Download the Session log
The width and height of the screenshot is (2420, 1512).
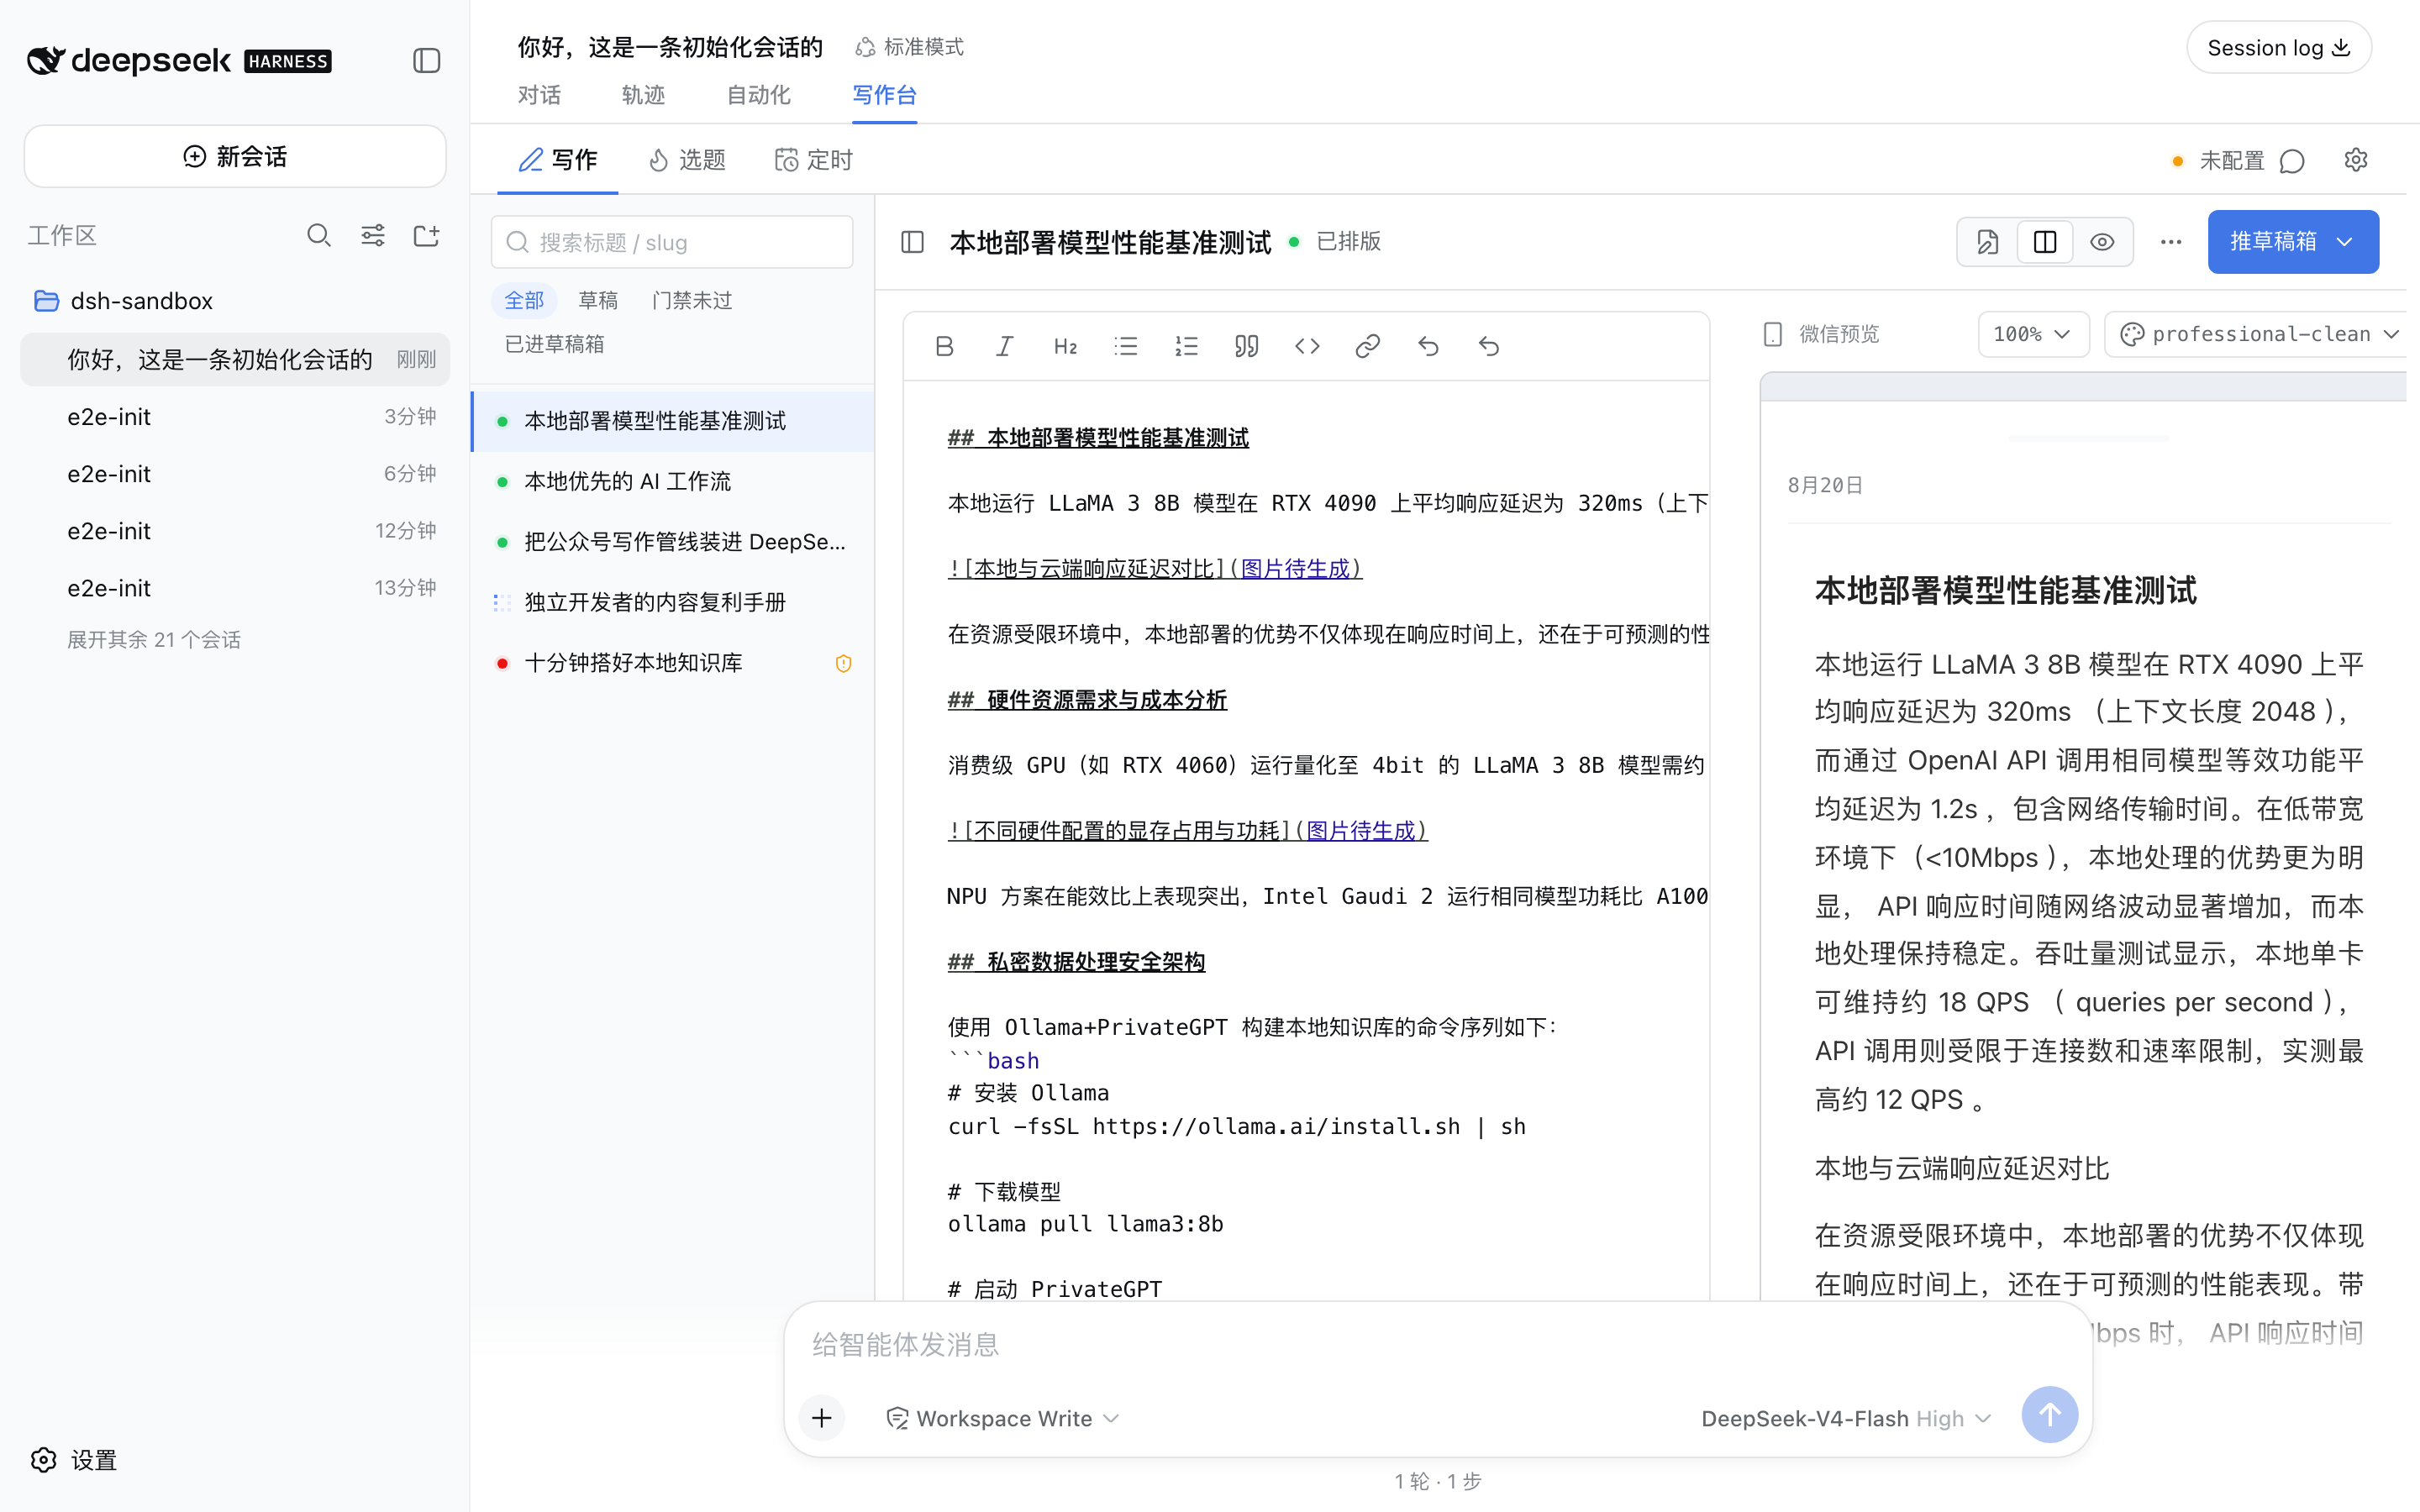click(2278, 48)
